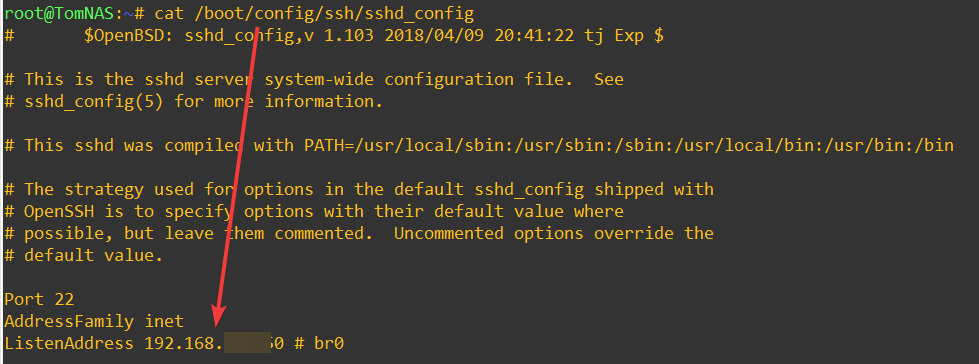
Task: Click the word 'Uncommented' in the comments
Action: (x=448, y=233)
